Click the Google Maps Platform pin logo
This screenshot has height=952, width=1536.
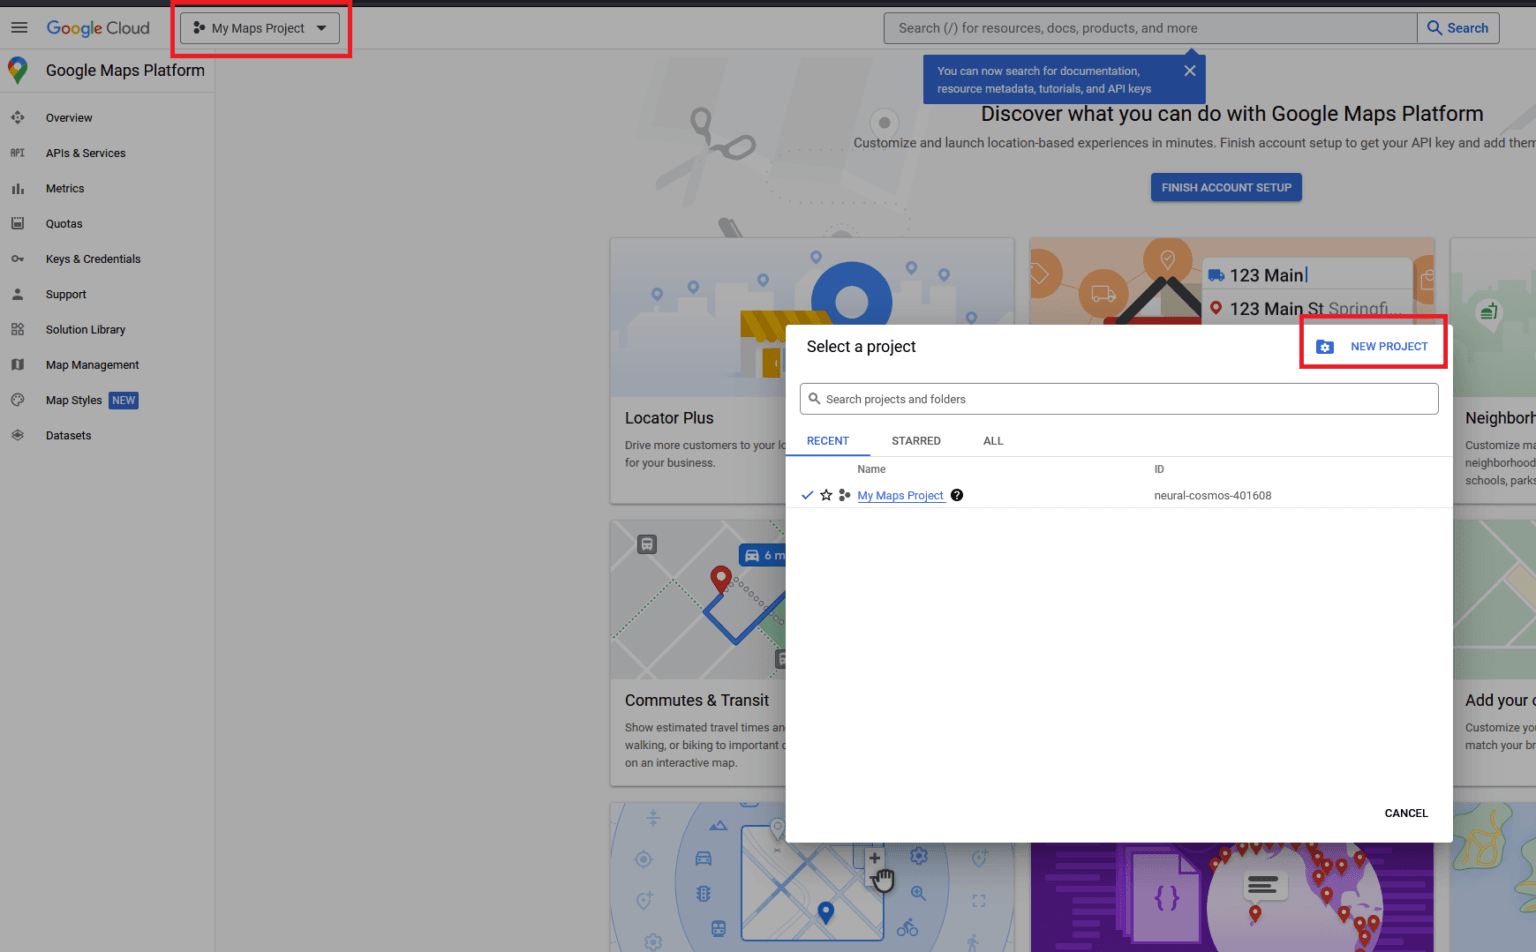[16, 71]
